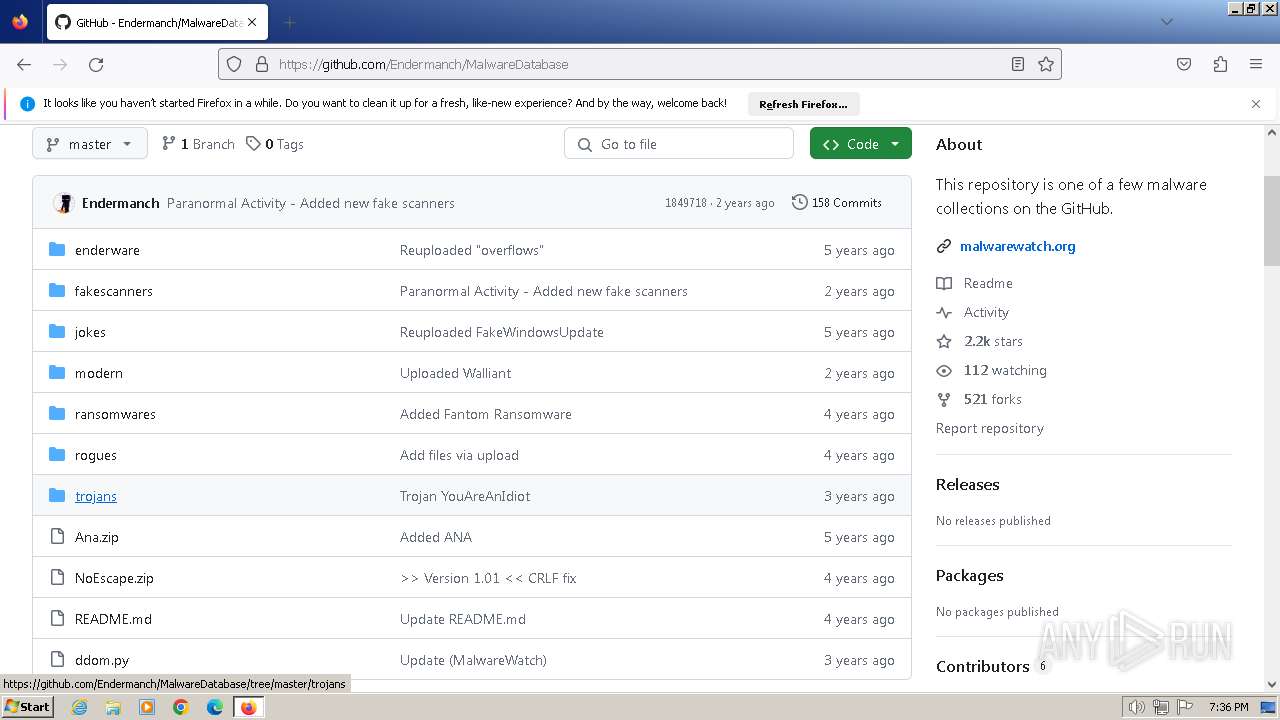Bookmark this page with the star icon
This screenshot has height=720, width=1280.
1046,64
